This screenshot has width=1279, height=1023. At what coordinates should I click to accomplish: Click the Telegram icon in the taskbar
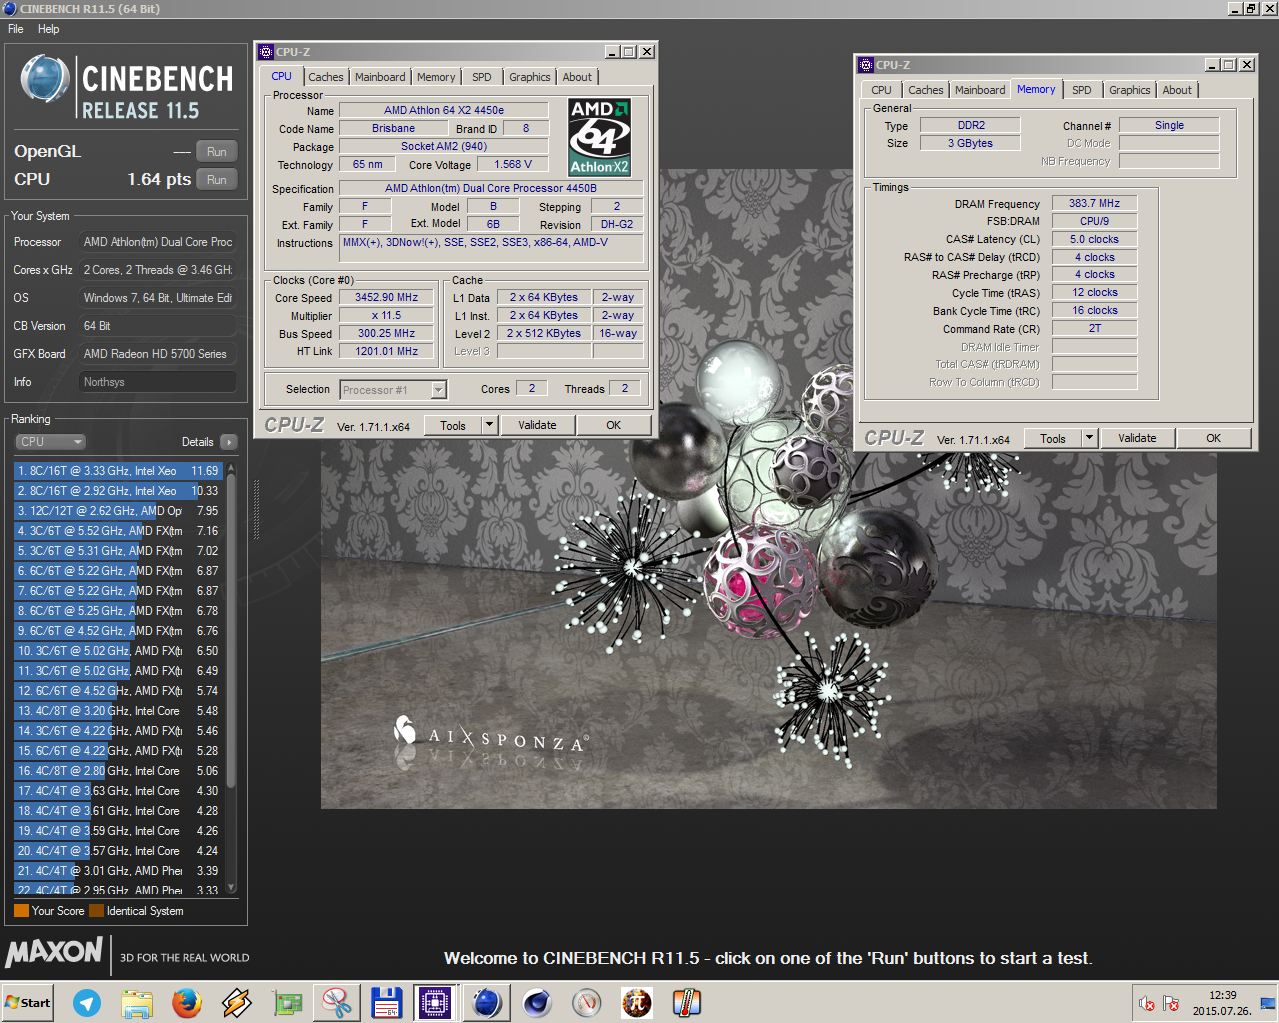pyautogui.click(x=87, y=1002)
